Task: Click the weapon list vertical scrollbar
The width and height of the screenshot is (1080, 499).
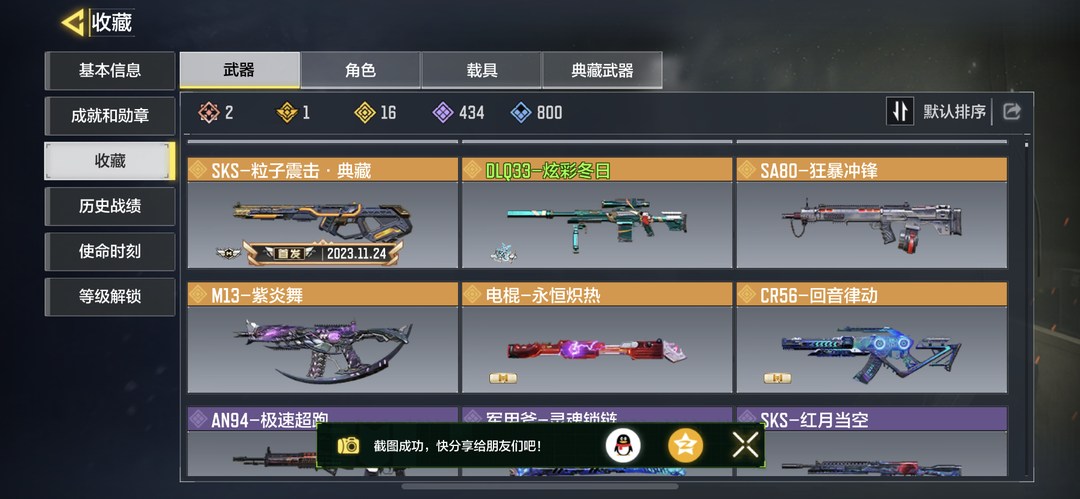Action: click(1026, 307)
